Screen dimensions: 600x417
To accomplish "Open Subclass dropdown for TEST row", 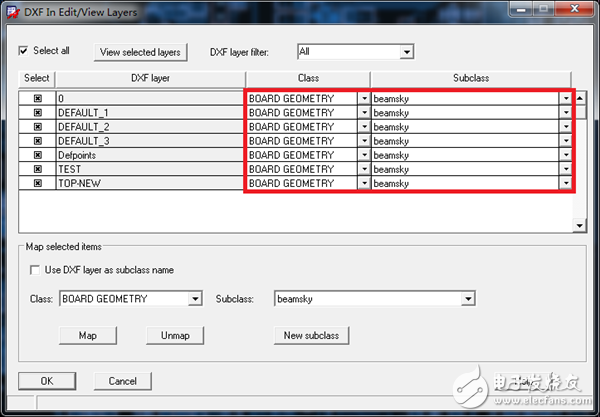I will point(565,169).
